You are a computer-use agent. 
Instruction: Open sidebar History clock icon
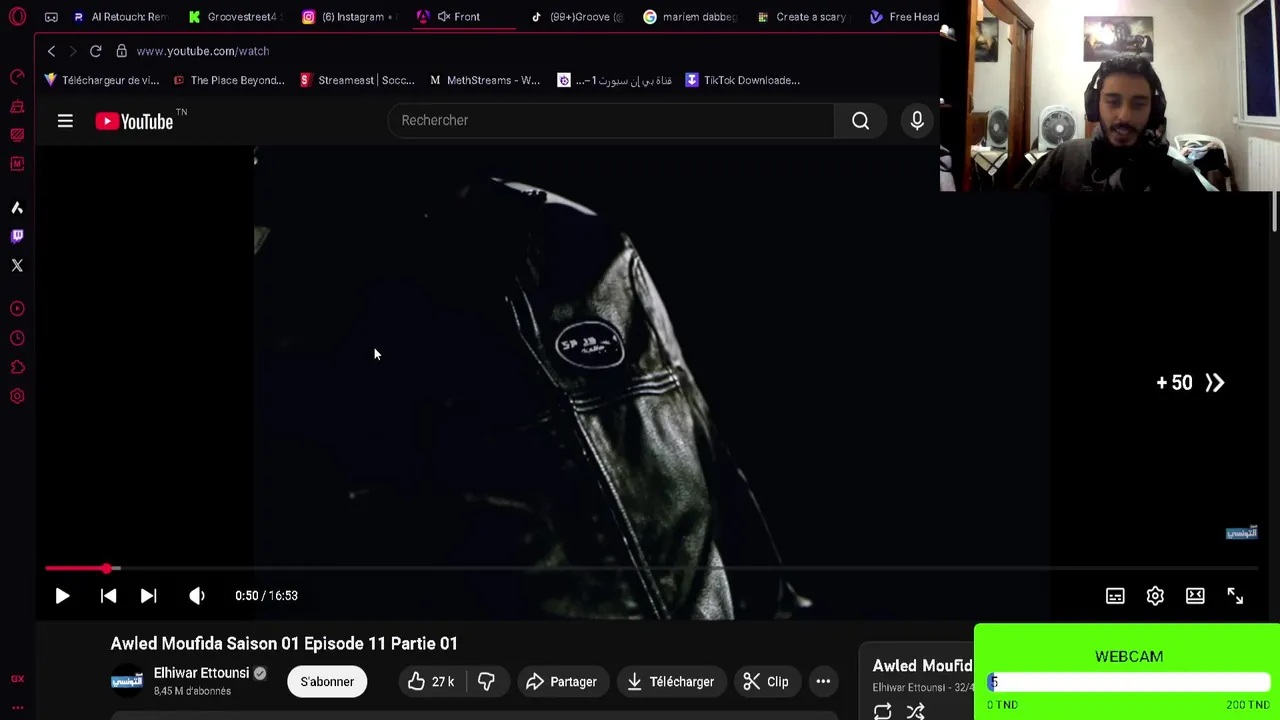[x=17, y=338]
